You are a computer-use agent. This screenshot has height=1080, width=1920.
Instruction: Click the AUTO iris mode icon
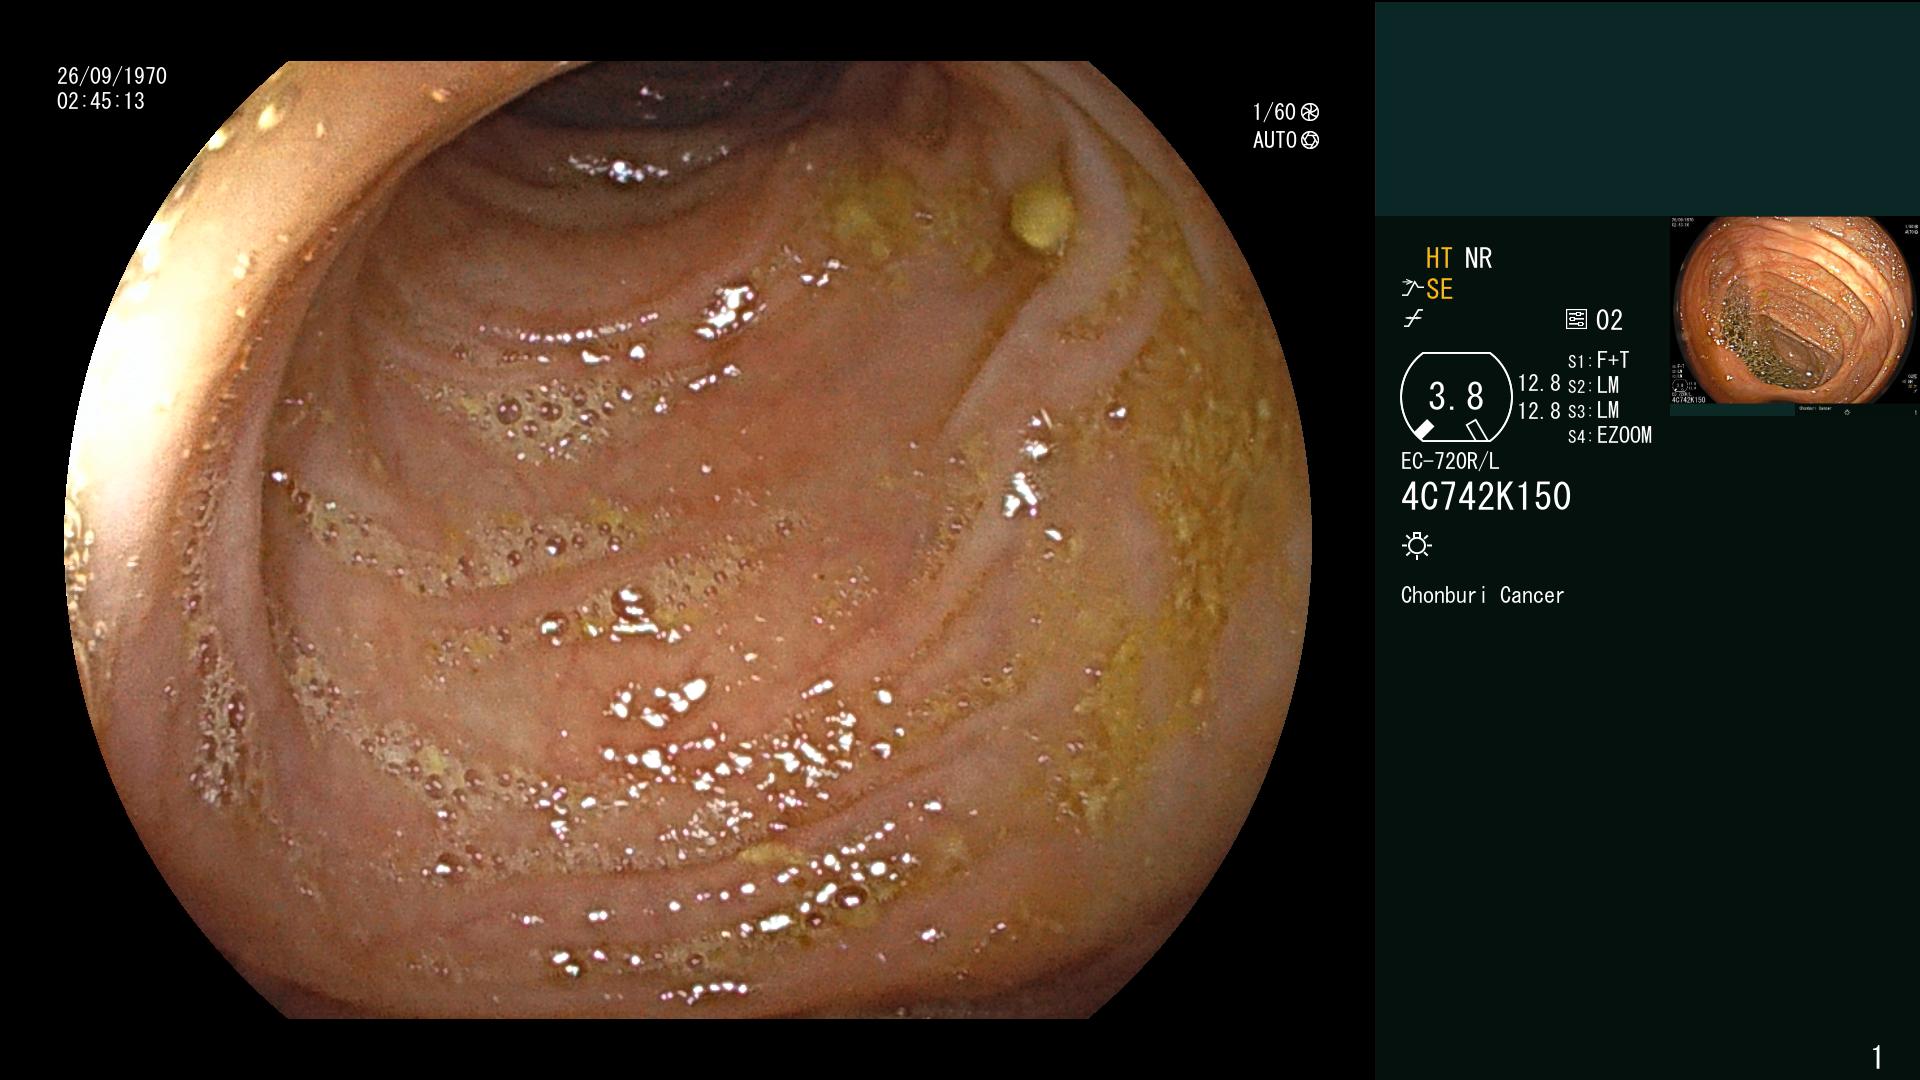pyautogui.click(x=1310, y=140)
